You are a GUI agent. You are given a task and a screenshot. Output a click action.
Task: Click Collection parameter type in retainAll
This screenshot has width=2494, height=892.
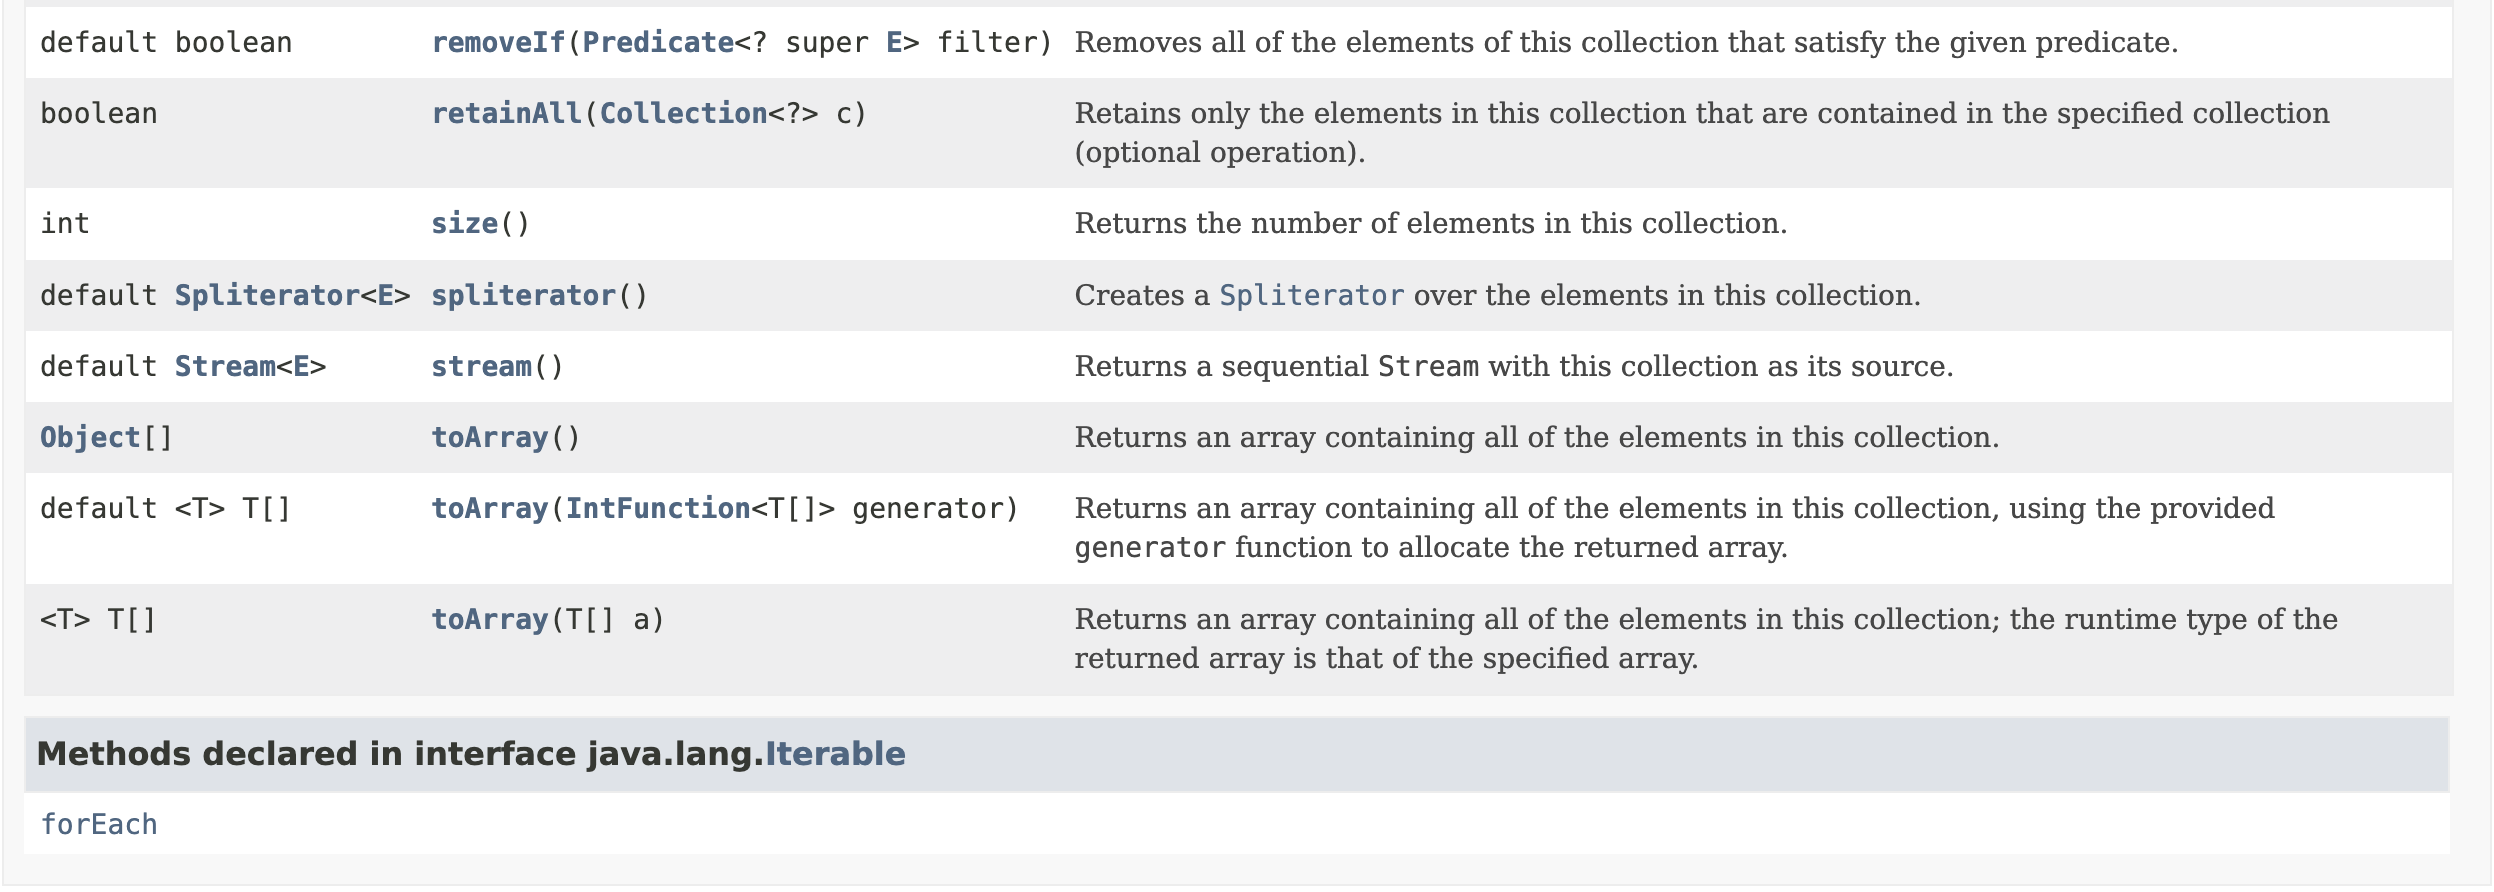pos(683,114)
